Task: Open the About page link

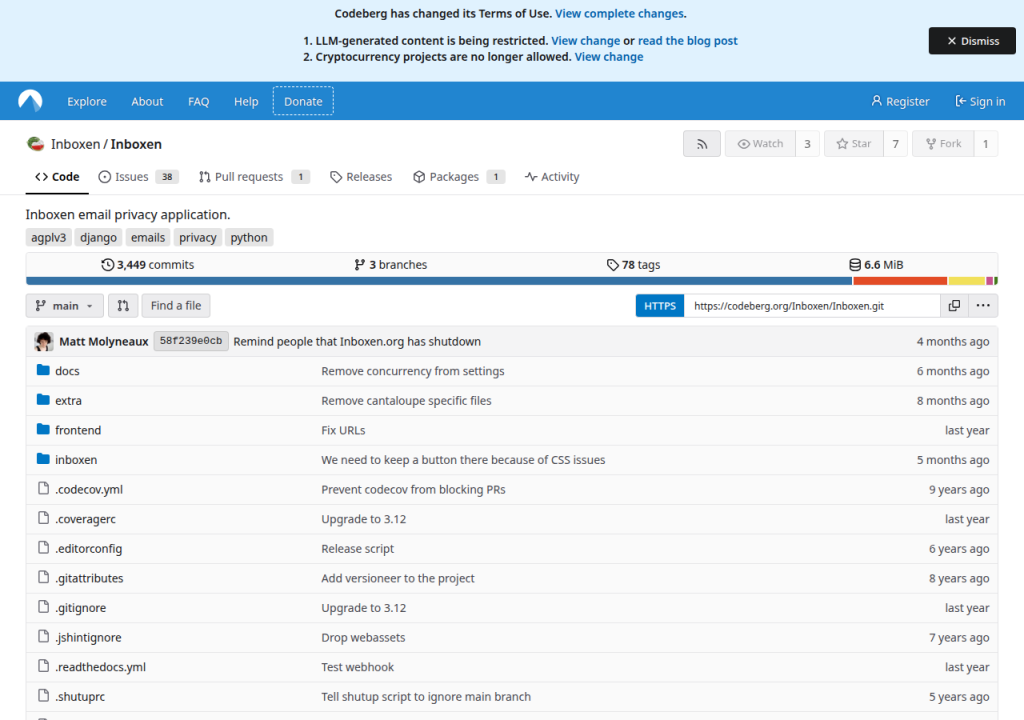Action: point(147,101)
